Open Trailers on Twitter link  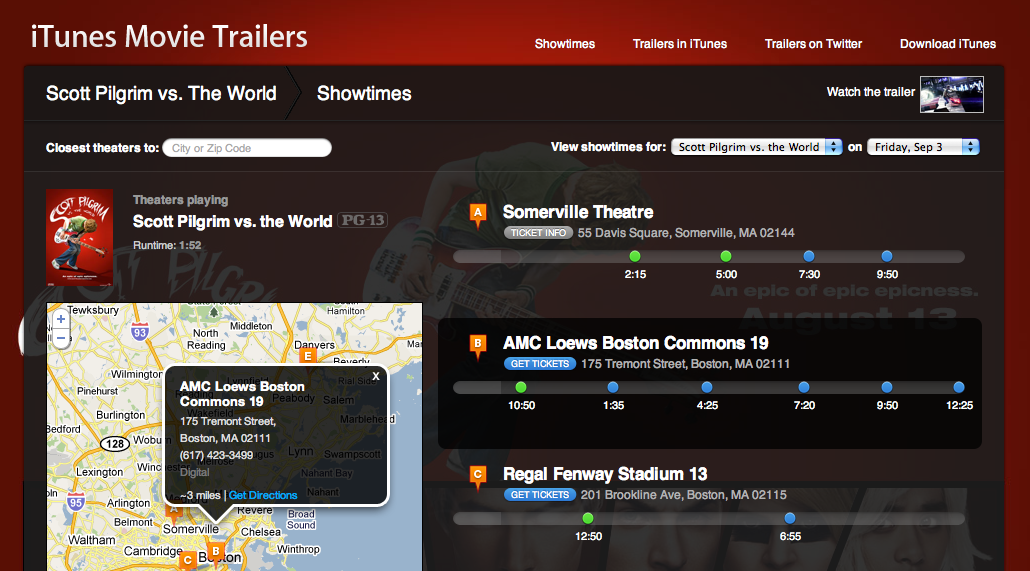[813, 44]
